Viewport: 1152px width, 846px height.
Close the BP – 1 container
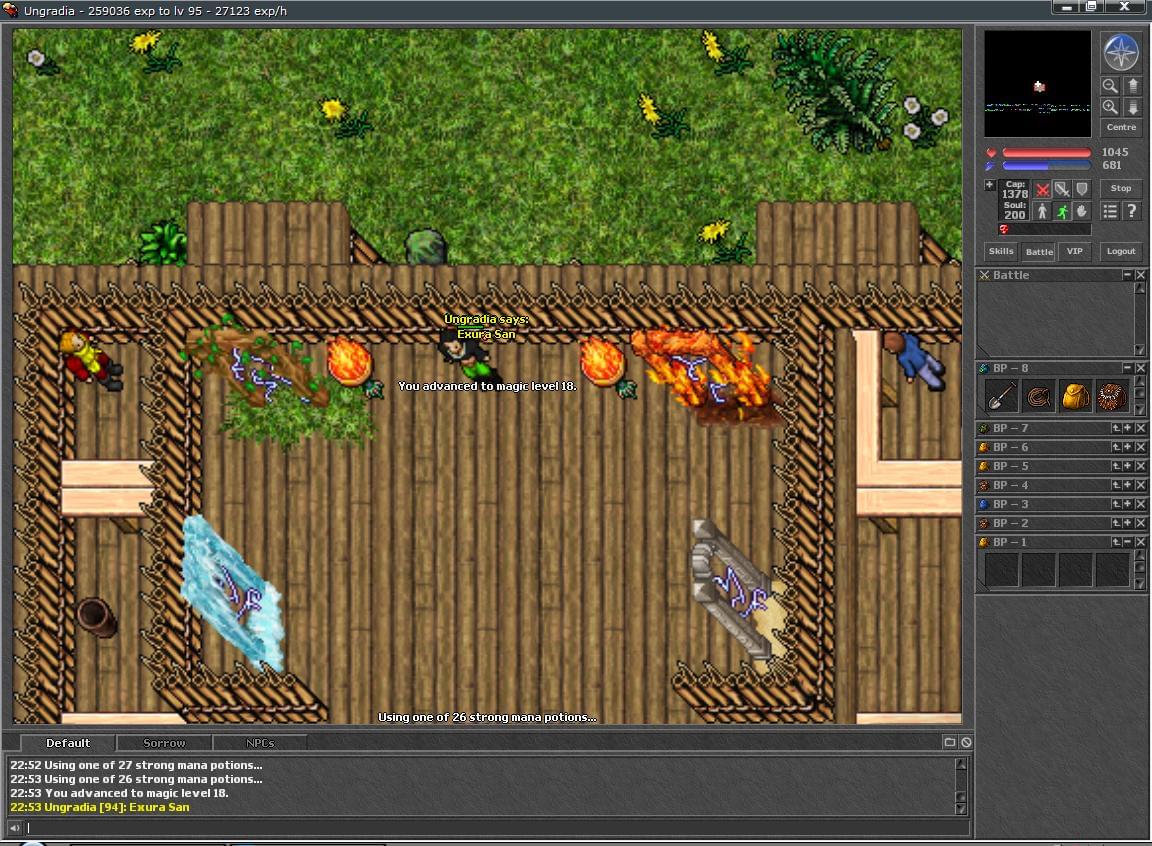[1140, 542]
